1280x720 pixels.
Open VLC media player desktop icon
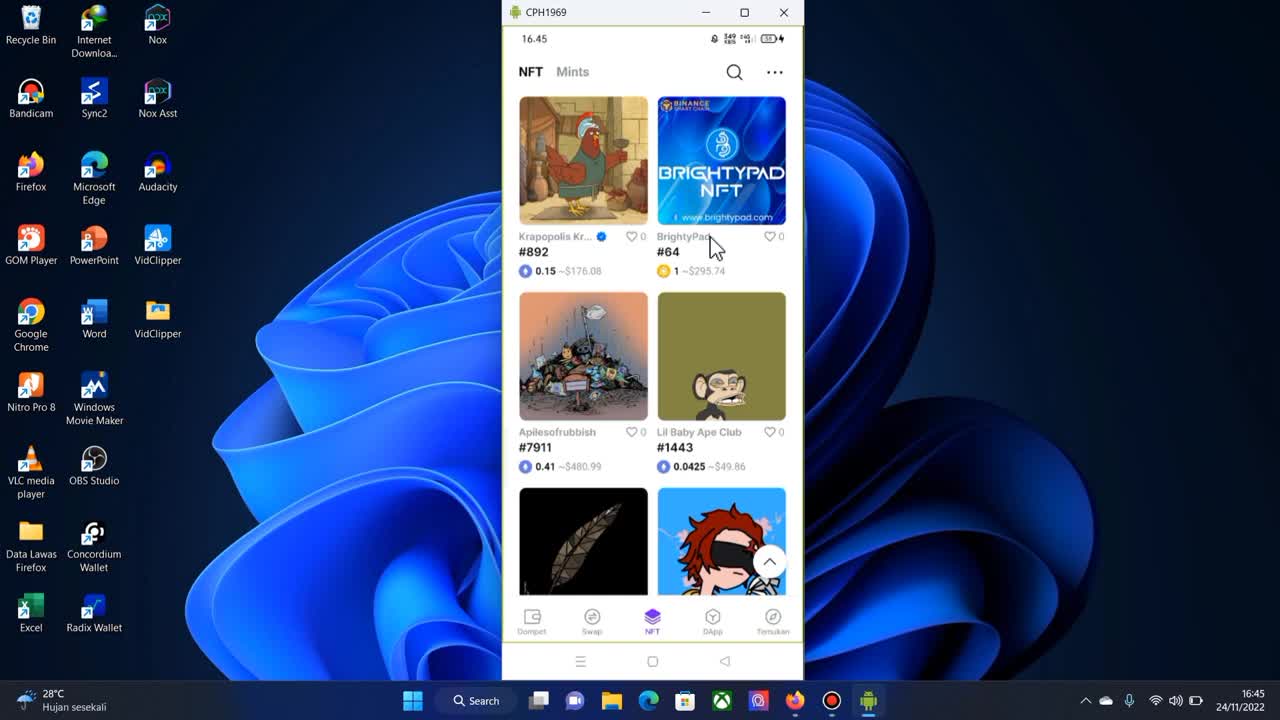[x=31, y=472]
